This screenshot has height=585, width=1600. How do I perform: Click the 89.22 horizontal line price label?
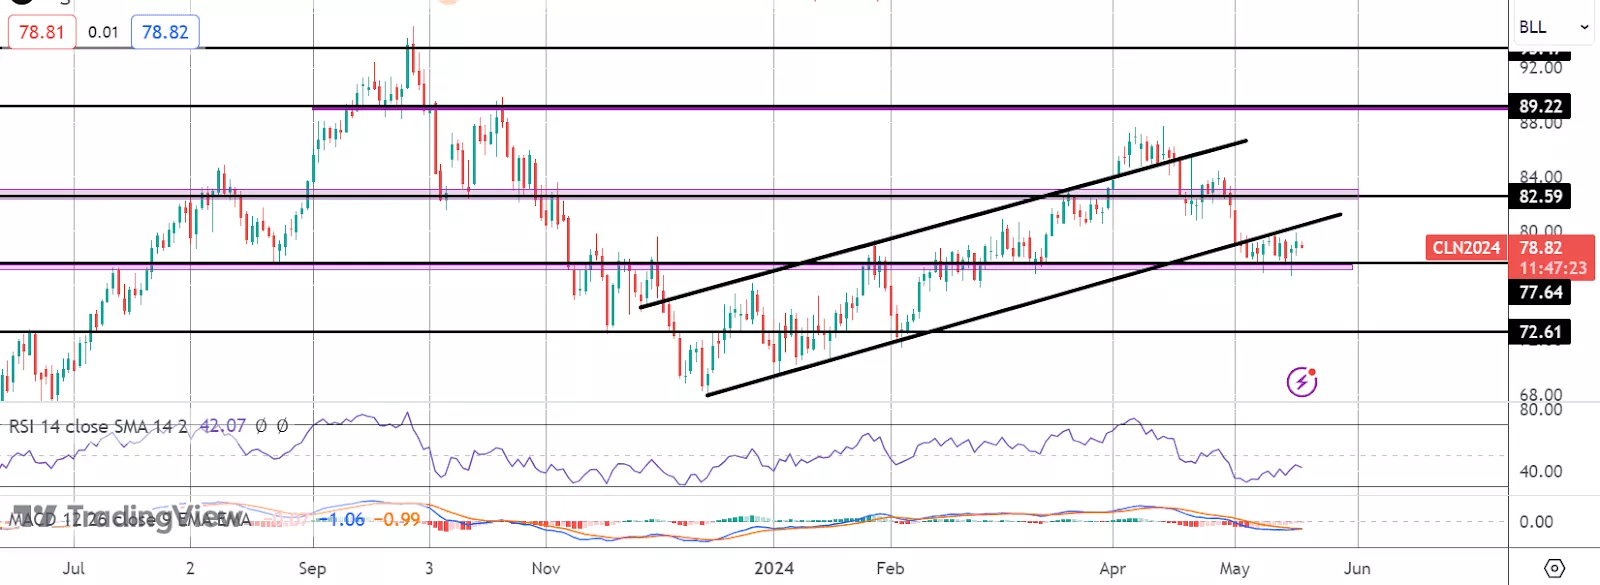(x=1540, y=106)
